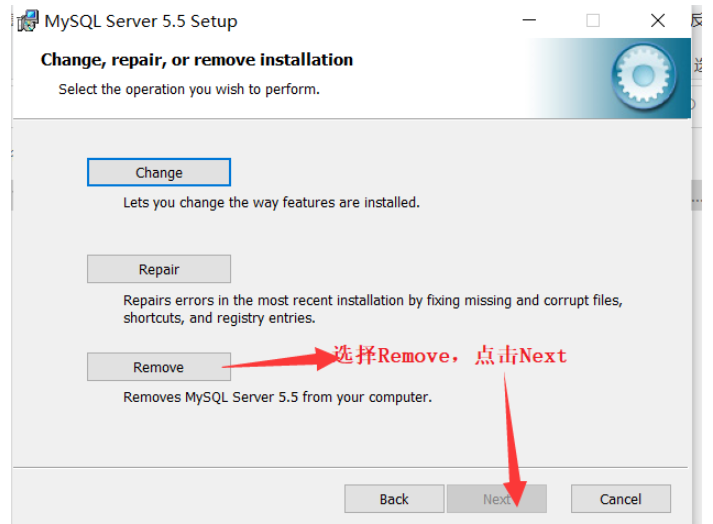The image size is (713, 524).
Task: Click the "MySQL Server 5.5 Setup" title text
Action: pos(141,21)
